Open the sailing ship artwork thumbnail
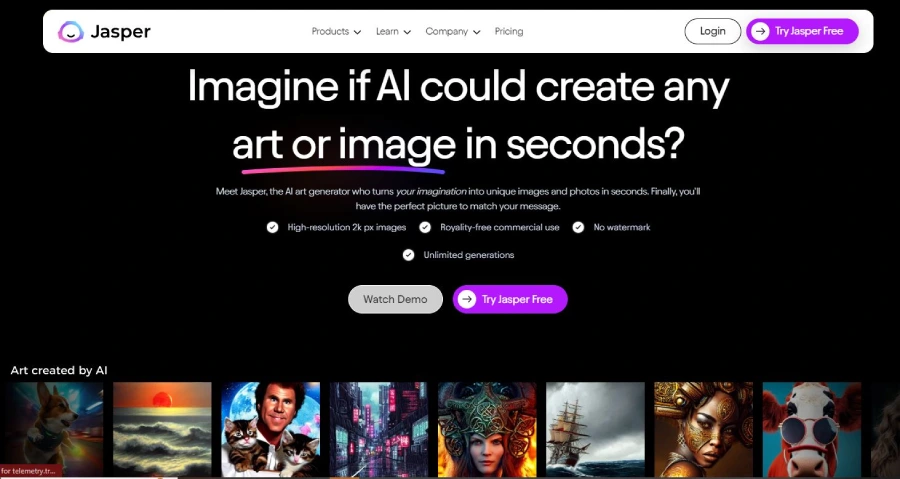Screen dimensions: 900x479 click(595, 430)
